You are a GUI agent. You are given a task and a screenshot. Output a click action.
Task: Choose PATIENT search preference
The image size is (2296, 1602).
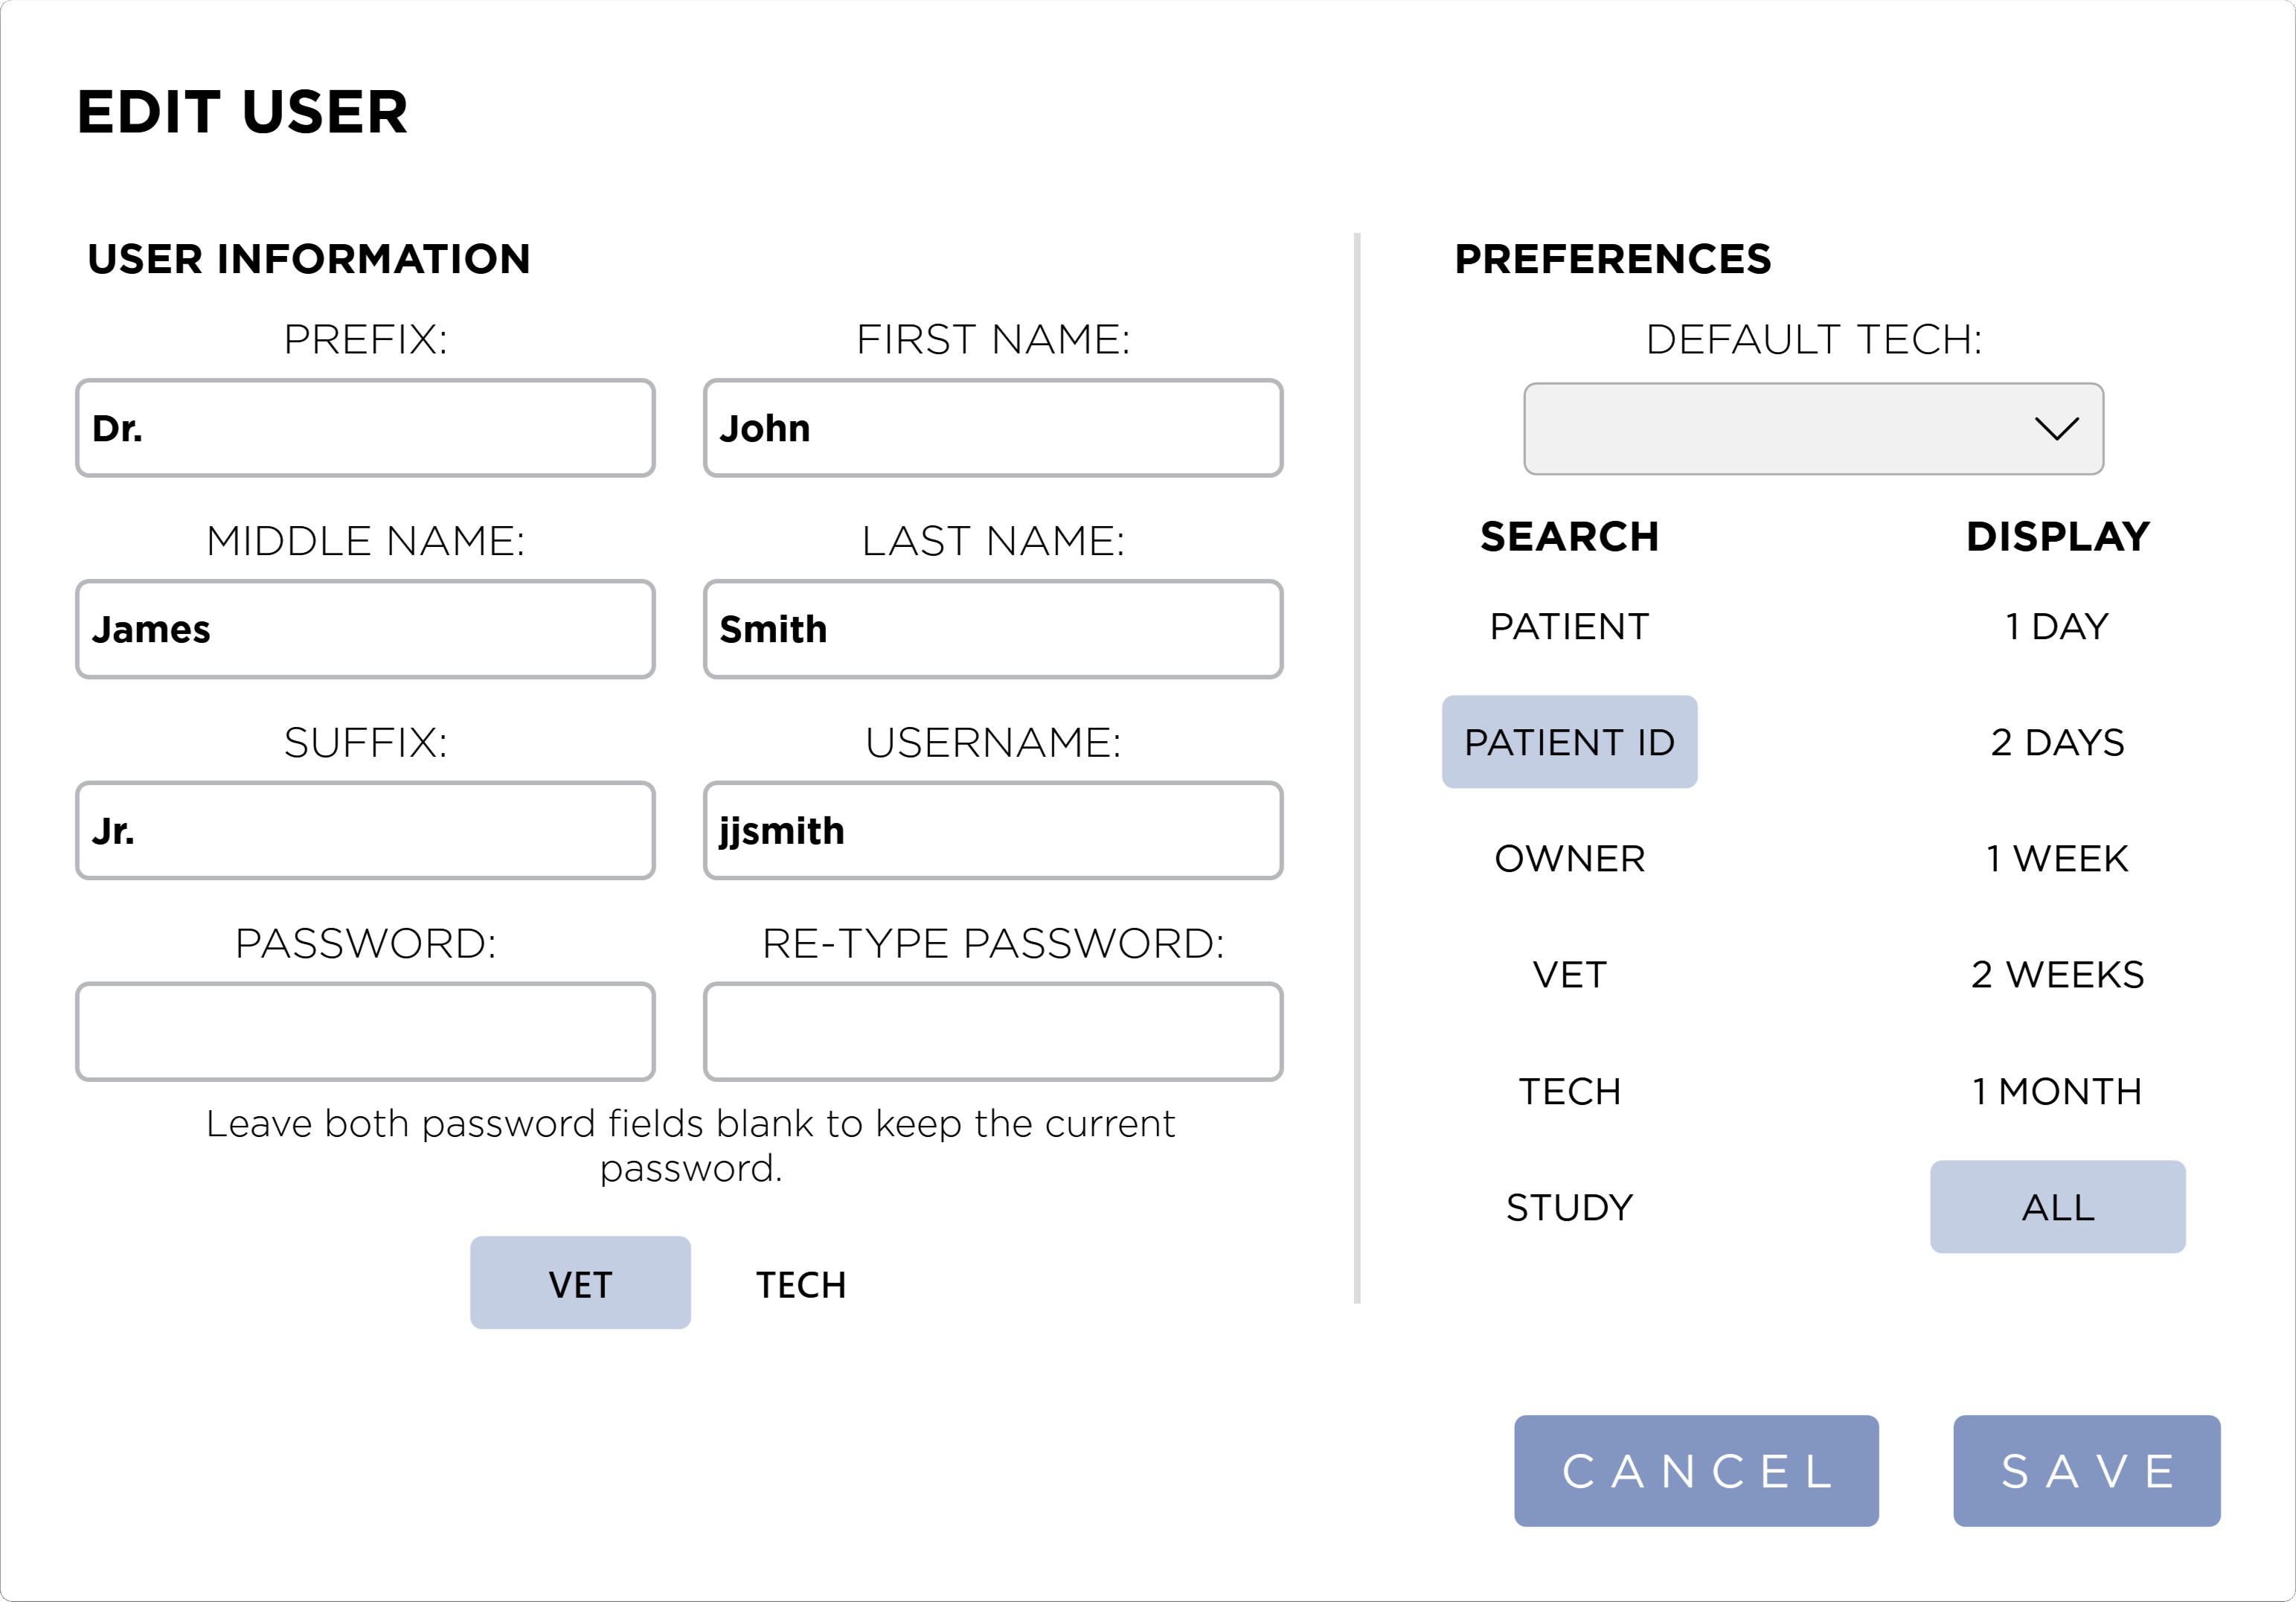[1569, 627]
